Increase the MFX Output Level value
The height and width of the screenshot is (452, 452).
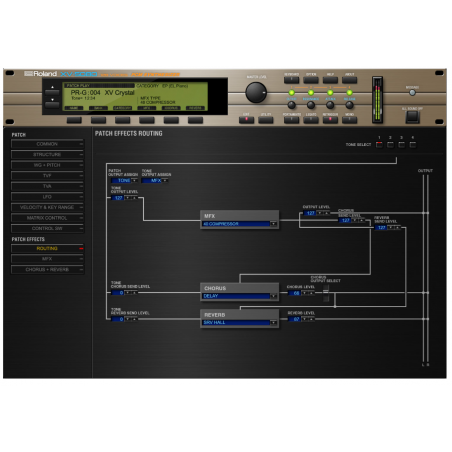click(327, 213)
